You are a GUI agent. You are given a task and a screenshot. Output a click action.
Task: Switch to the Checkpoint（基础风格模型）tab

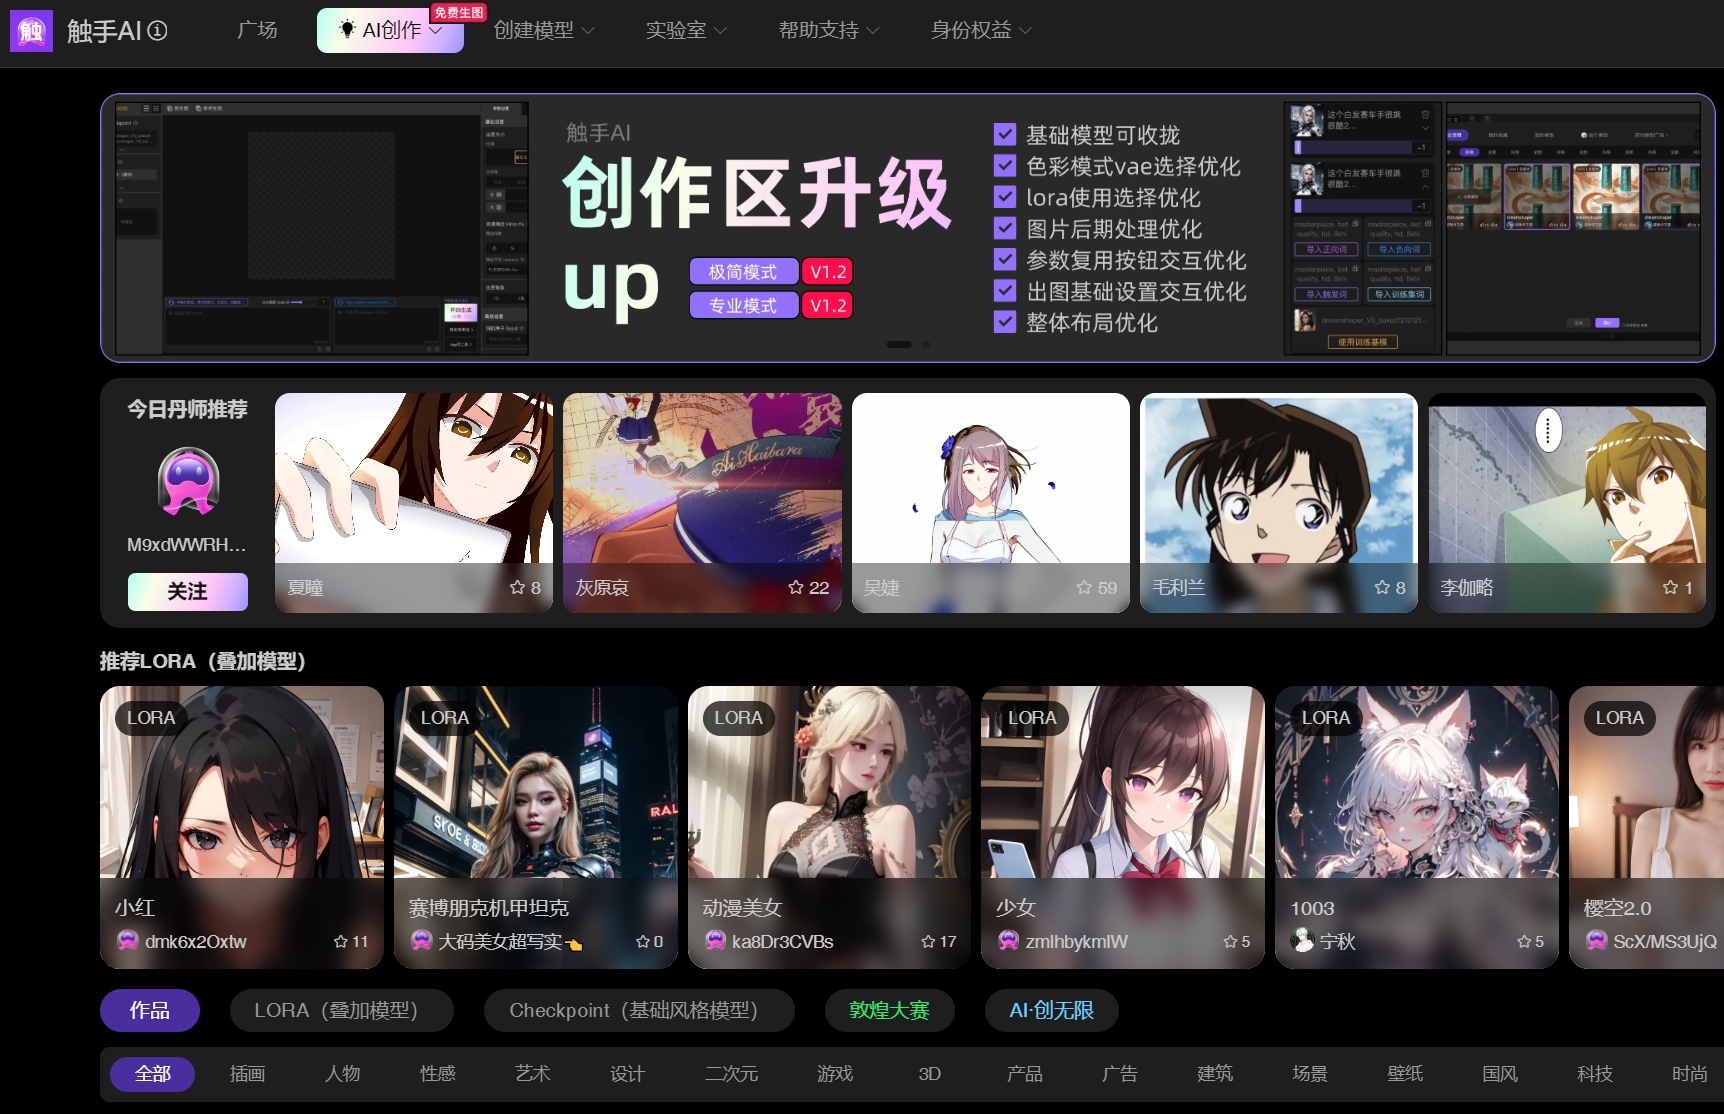point(638,1010)
